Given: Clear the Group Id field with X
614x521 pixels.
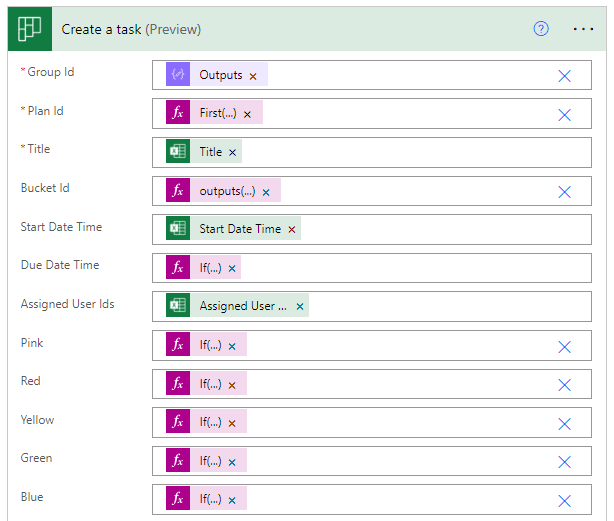Looking at the screenshot, I should click(564, 76).
